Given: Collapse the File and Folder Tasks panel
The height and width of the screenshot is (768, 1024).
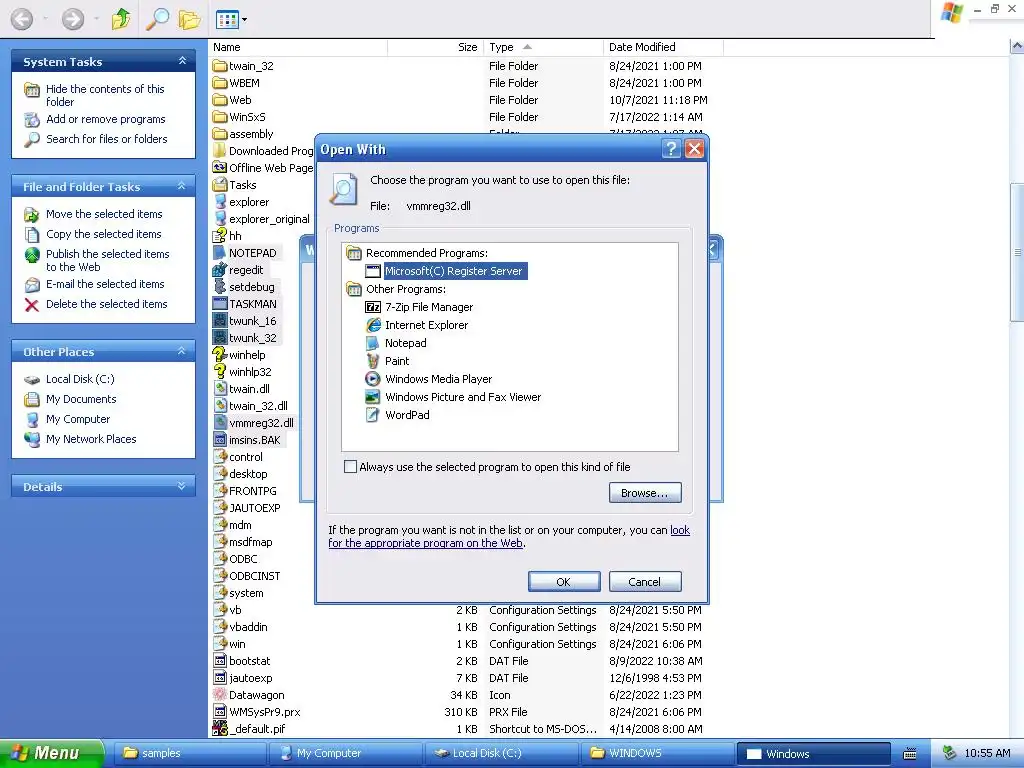Looking at the screenshot, I should [x=182, y=186].
